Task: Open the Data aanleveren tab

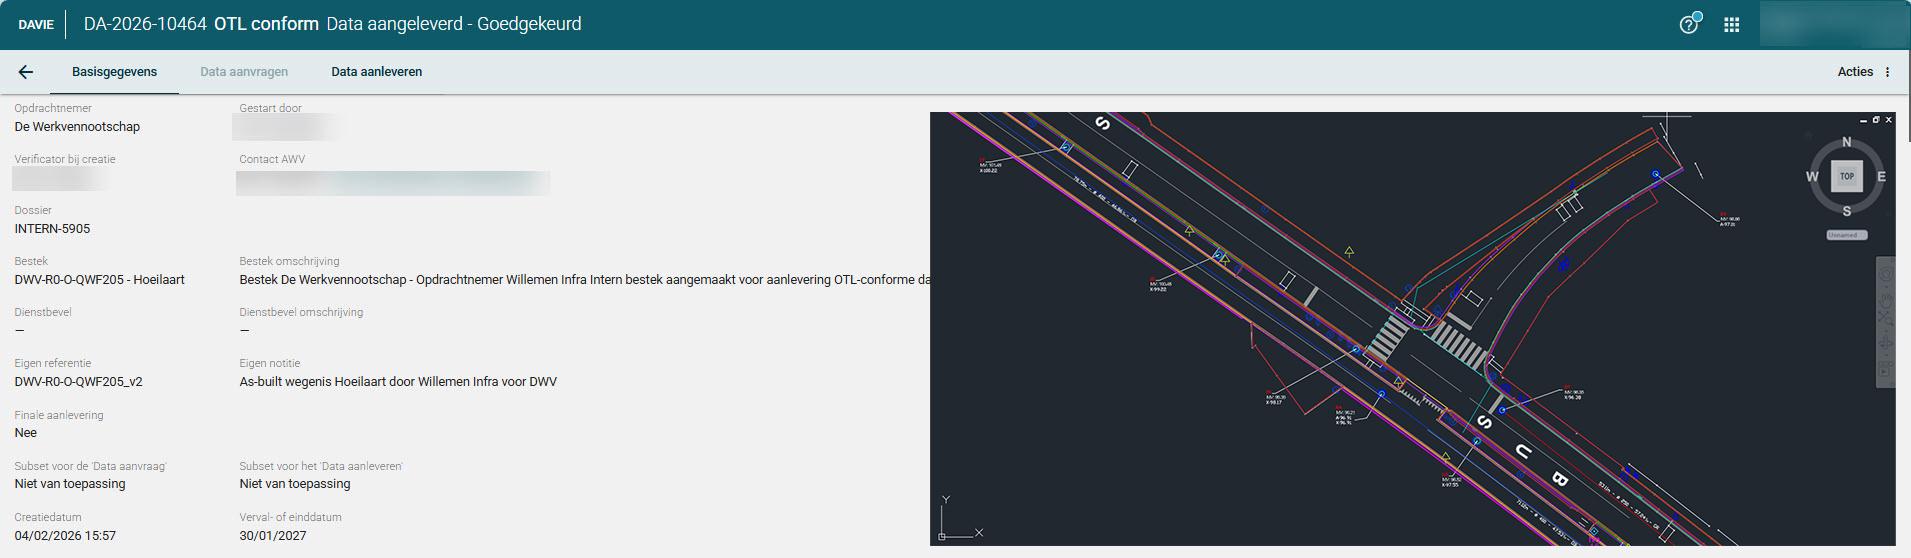Action: point(377,72)
